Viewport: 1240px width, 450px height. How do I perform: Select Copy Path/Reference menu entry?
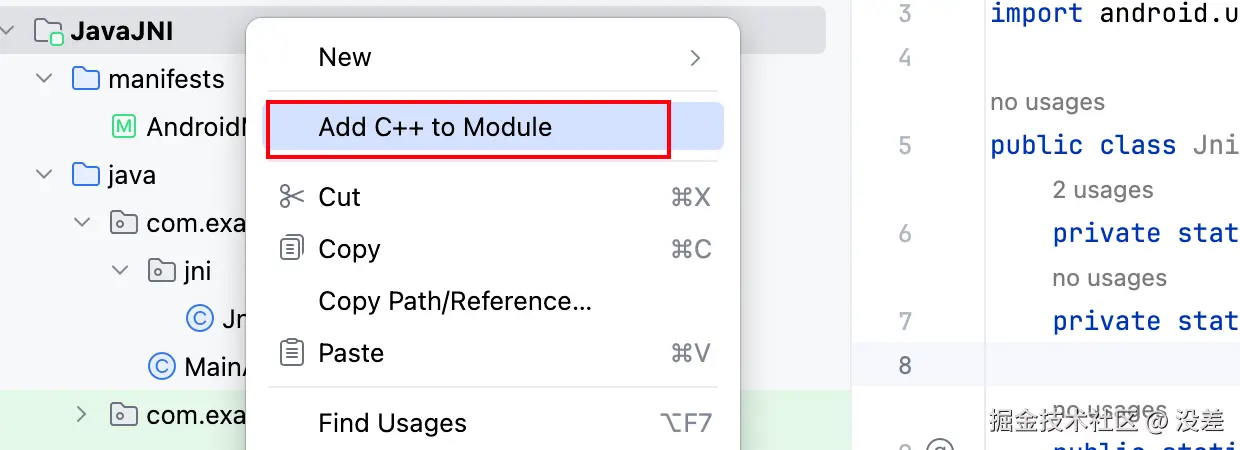click(x=455, y=301)
